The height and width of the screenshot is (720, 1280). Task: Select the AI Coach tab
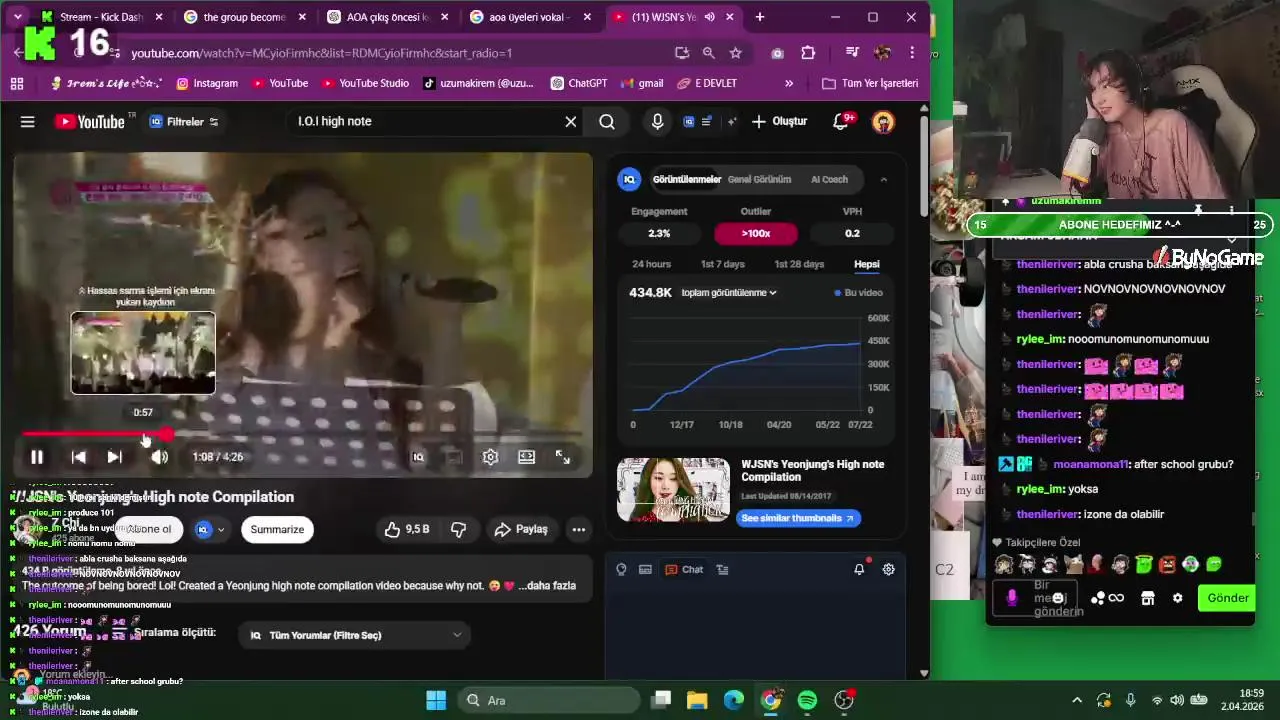pyautogui.click(x=829, y=180)
